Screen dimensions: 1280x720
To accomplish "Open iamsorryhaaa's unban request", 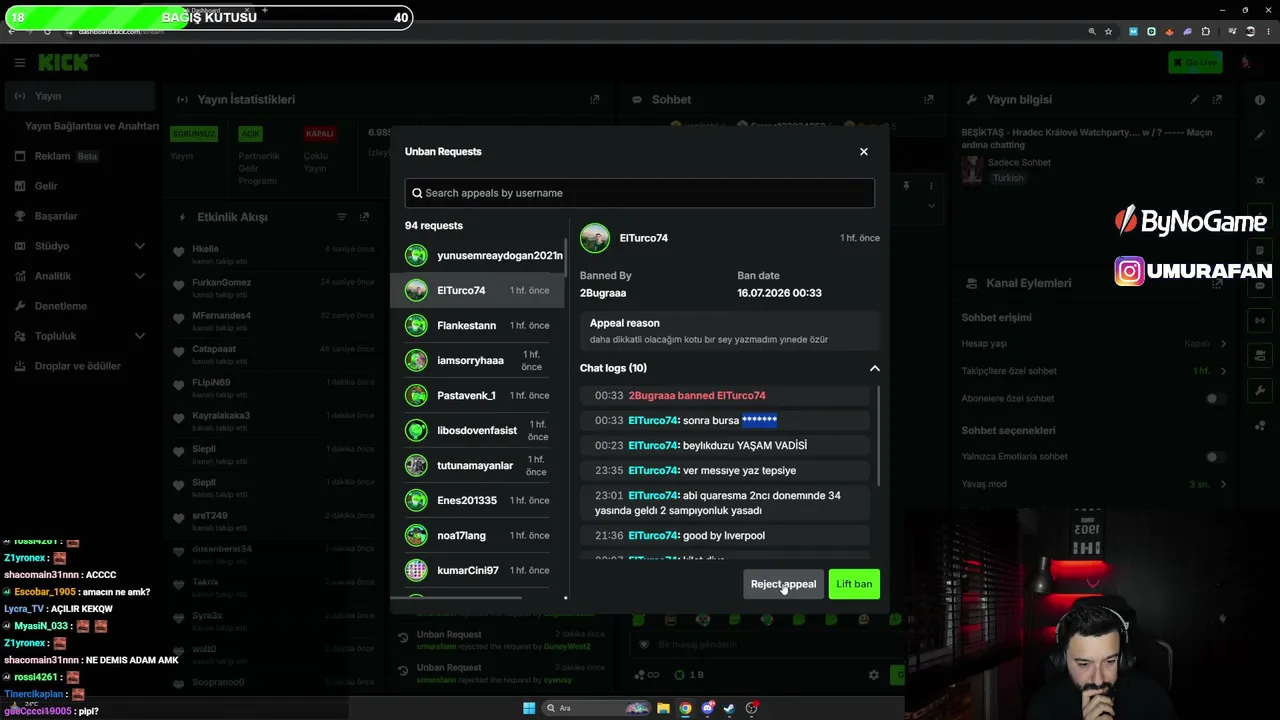I will pos(477,360).
